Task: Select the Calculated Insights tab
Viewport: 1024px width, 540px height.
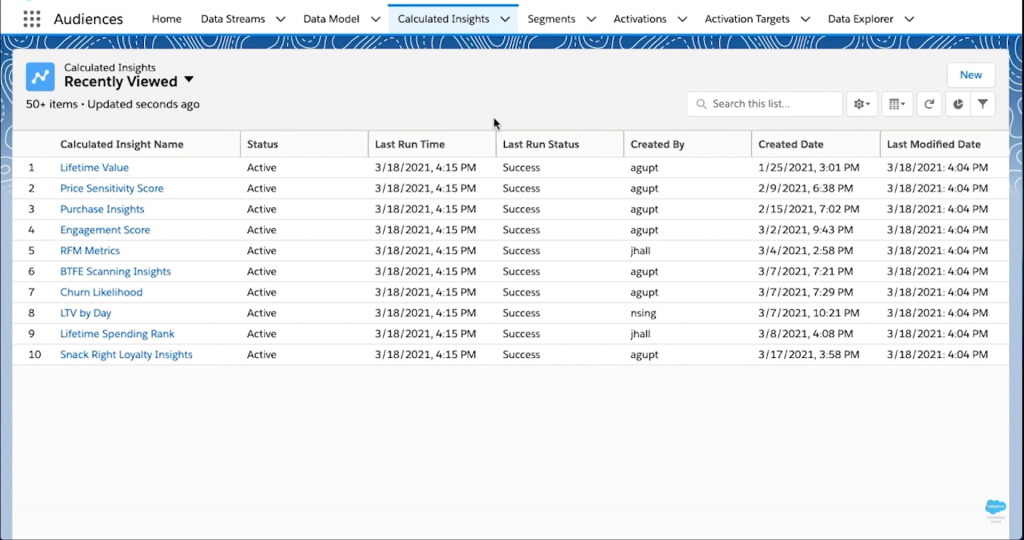Action: pos(443,19)
